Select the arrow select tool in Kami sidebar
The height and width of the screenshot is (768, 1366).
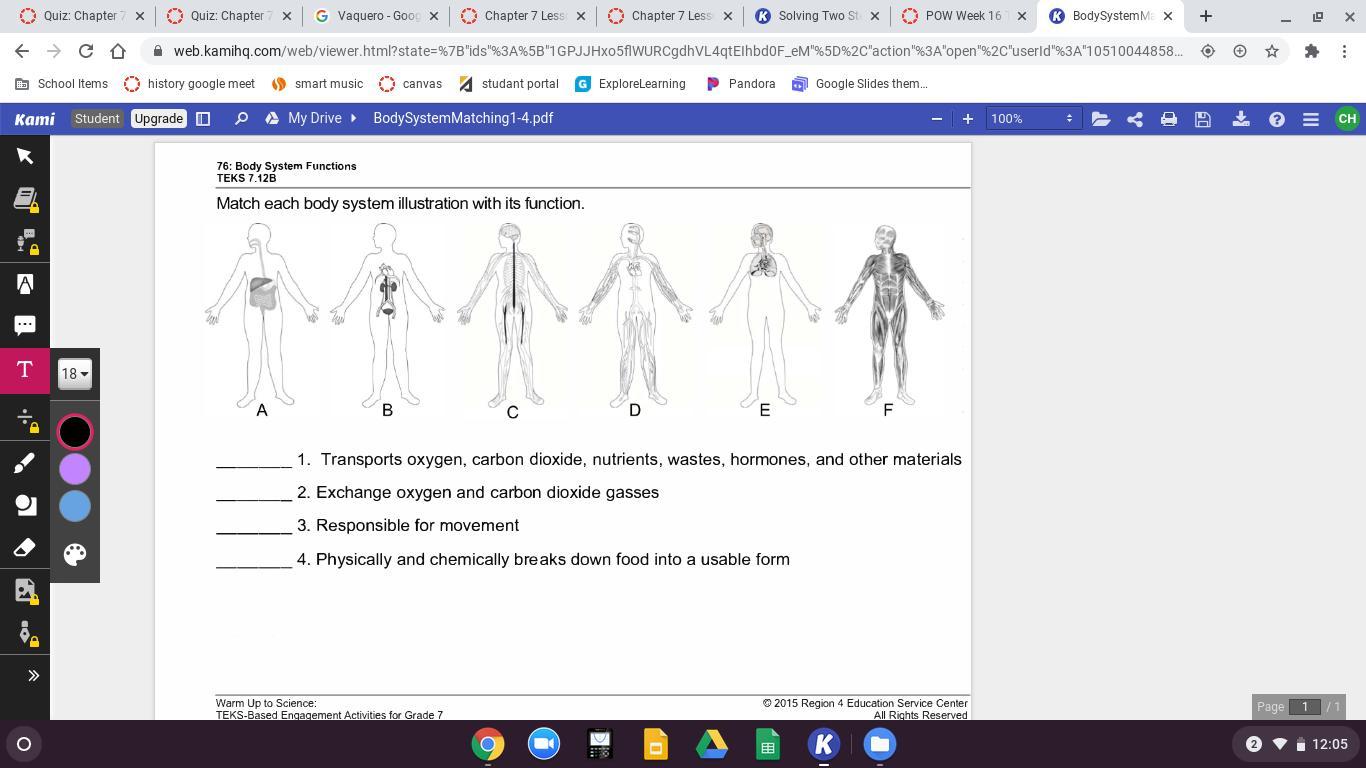coord(25,156)
